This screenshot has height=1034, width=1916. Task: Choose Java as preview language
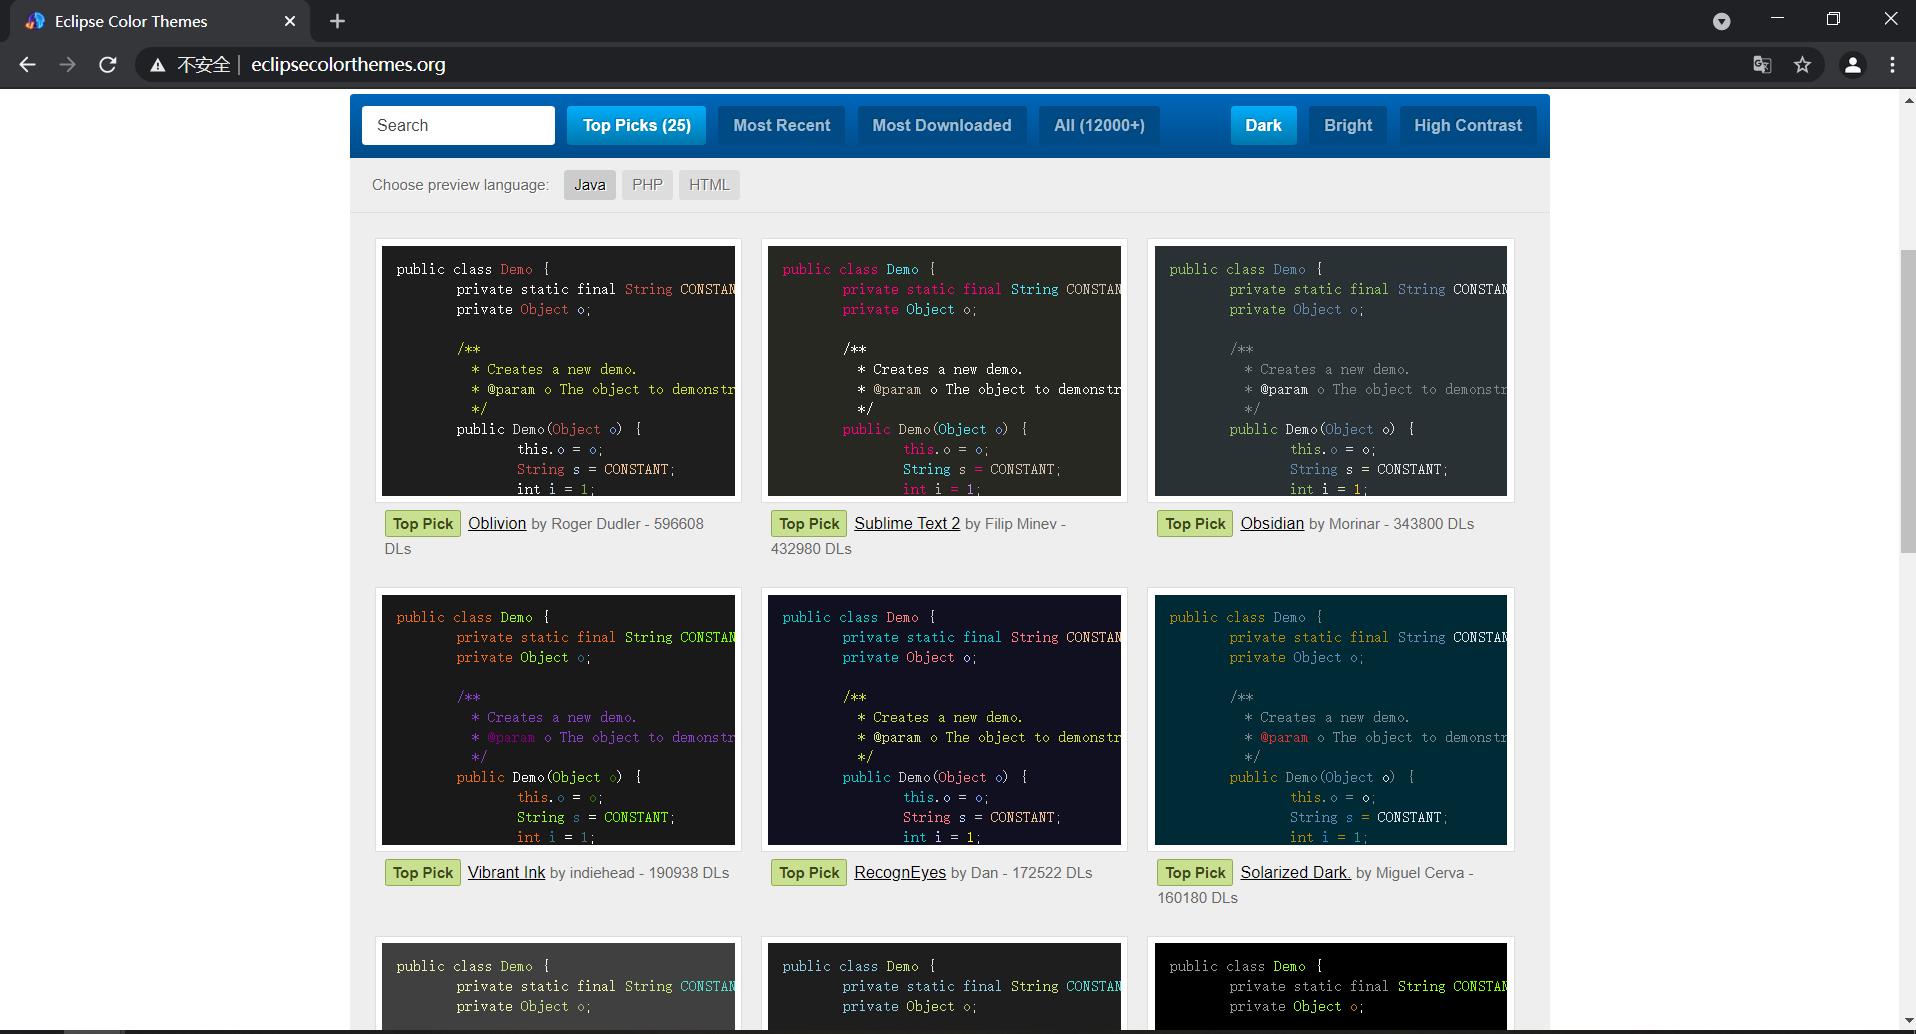coord(590,185)
